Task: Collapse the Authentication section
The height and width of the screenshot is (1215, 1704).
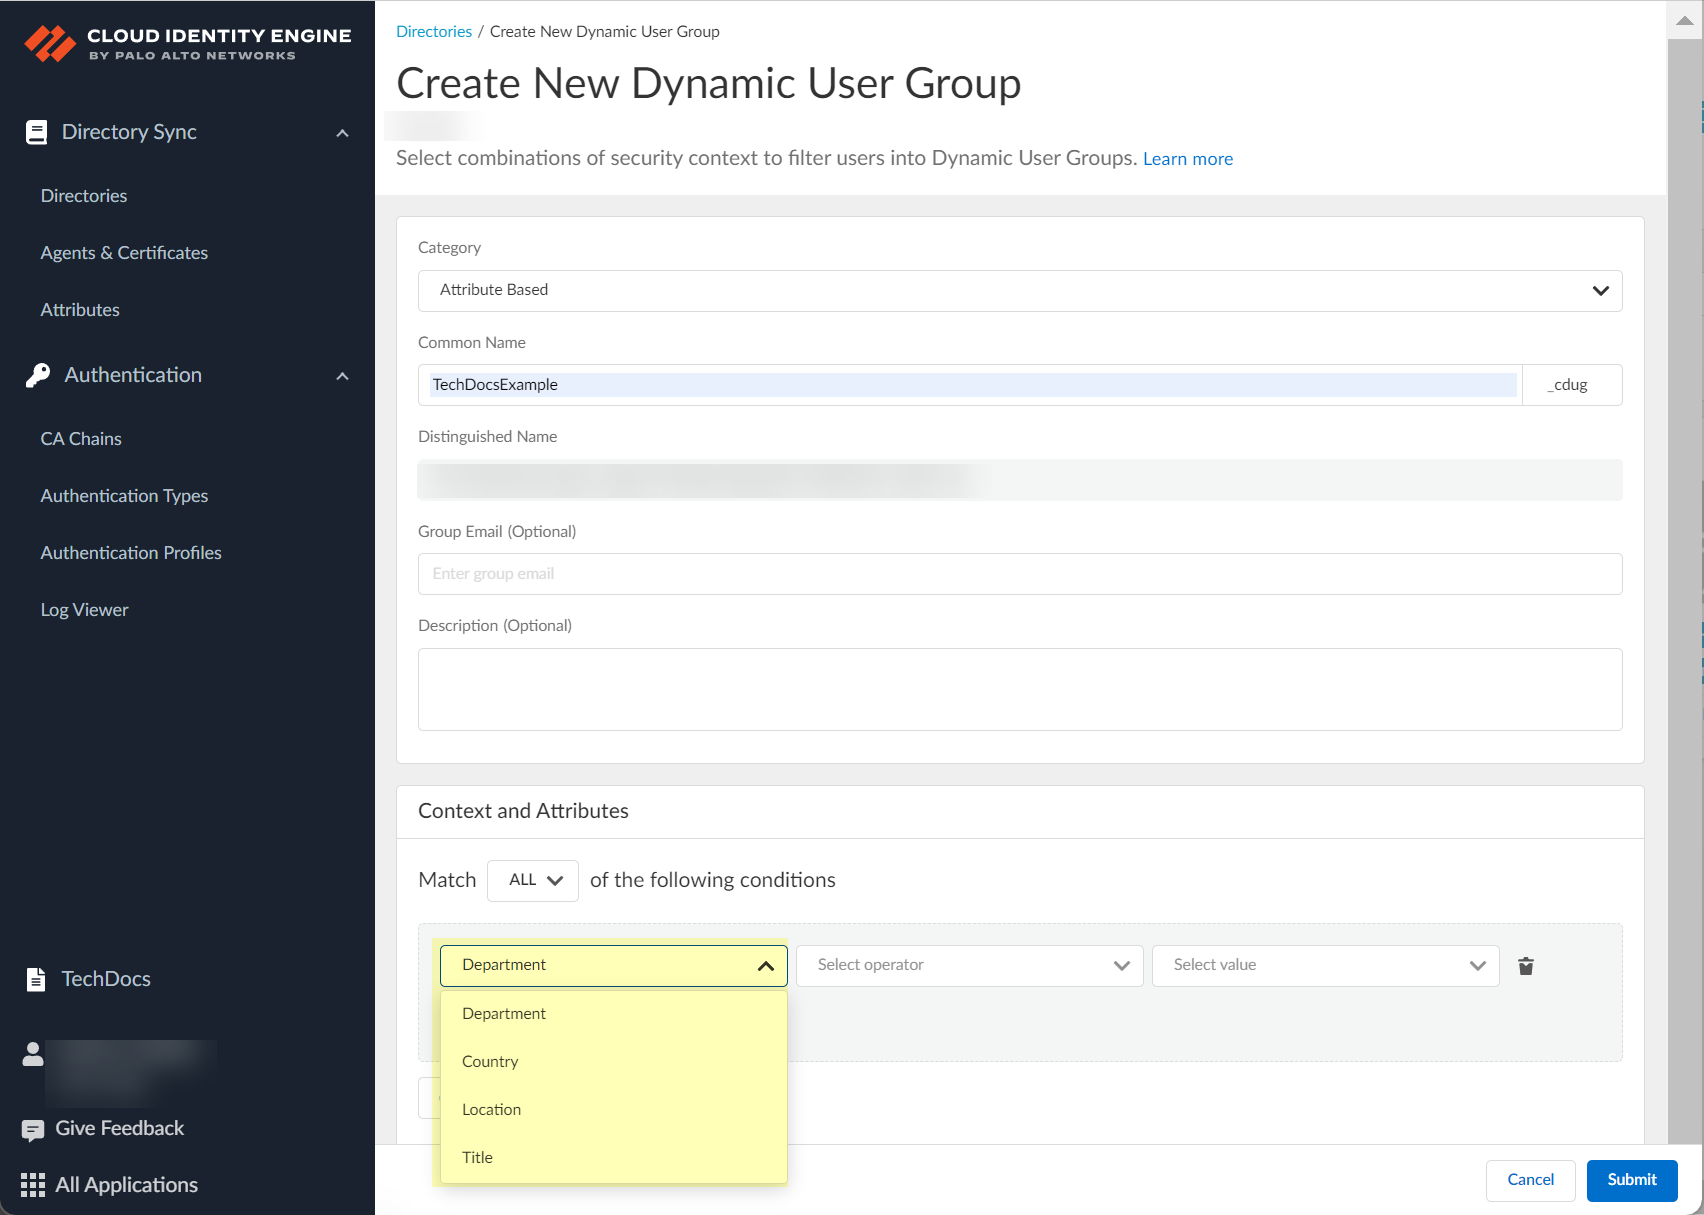Action: point(342,376)
